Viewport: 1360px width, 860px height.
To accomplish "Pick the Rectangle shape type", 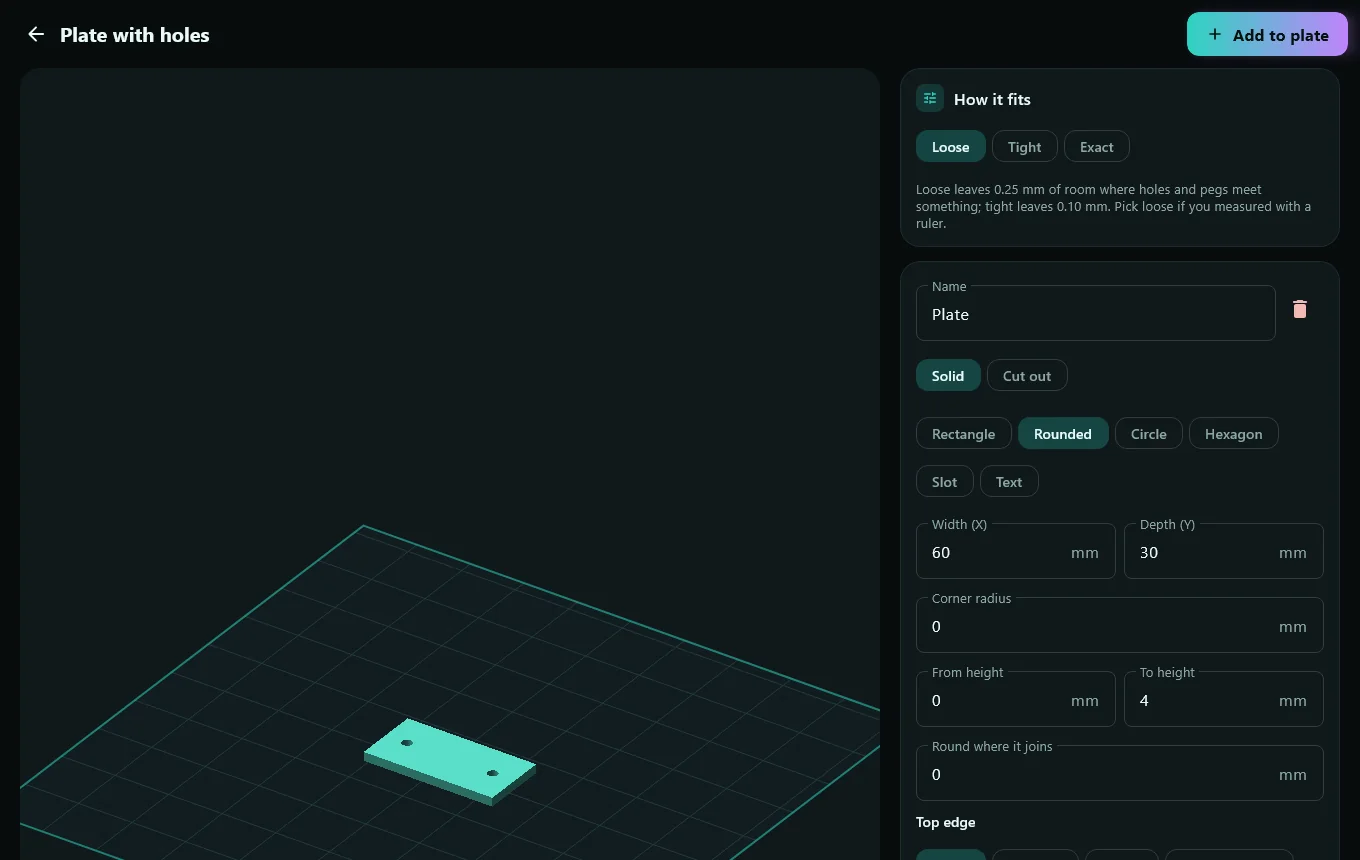I will pyautogui.click(x=963, y=433).
